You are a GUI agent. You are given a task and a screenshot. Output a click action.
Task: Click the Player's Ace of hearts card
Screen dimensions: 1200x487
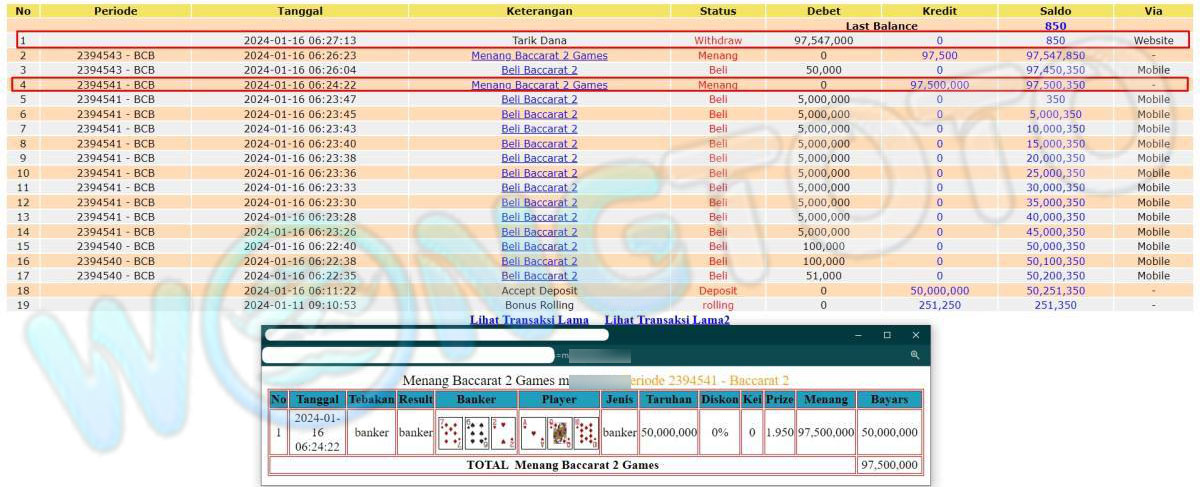click(533, 433)
